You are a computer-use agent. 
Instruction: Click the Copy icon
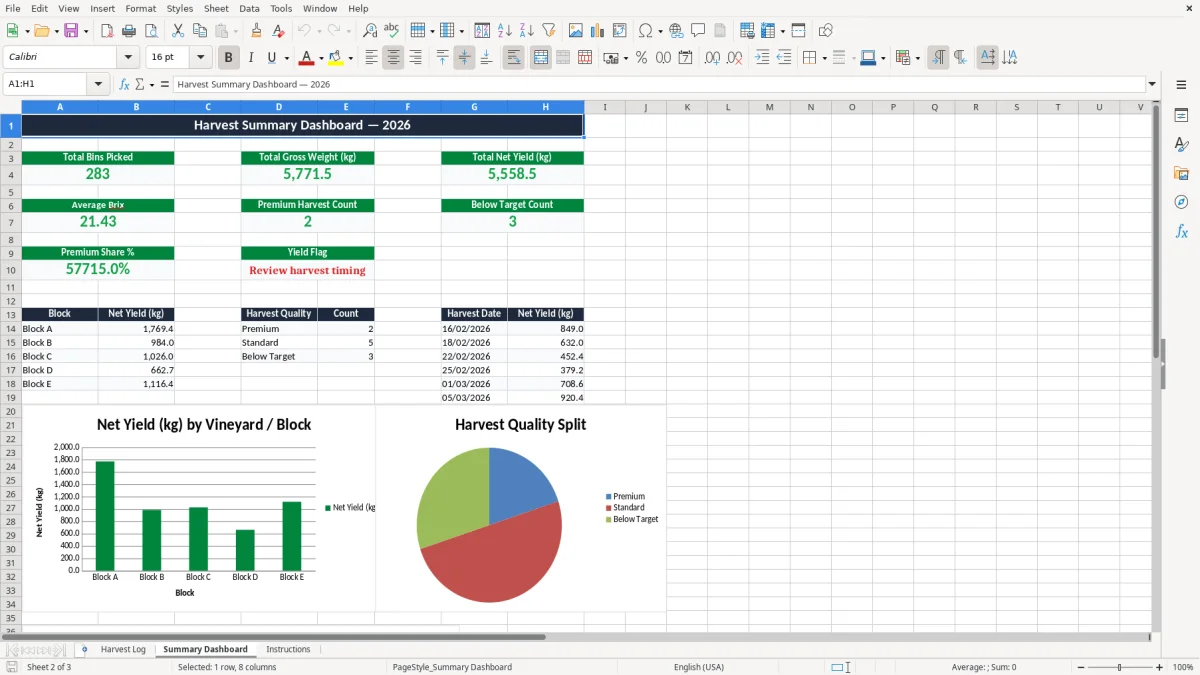tap(199, 31)
